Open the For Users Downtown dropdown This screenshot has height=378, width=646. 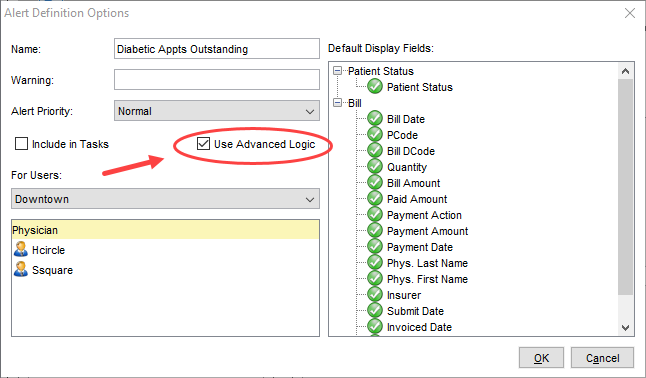pos(165,199)
